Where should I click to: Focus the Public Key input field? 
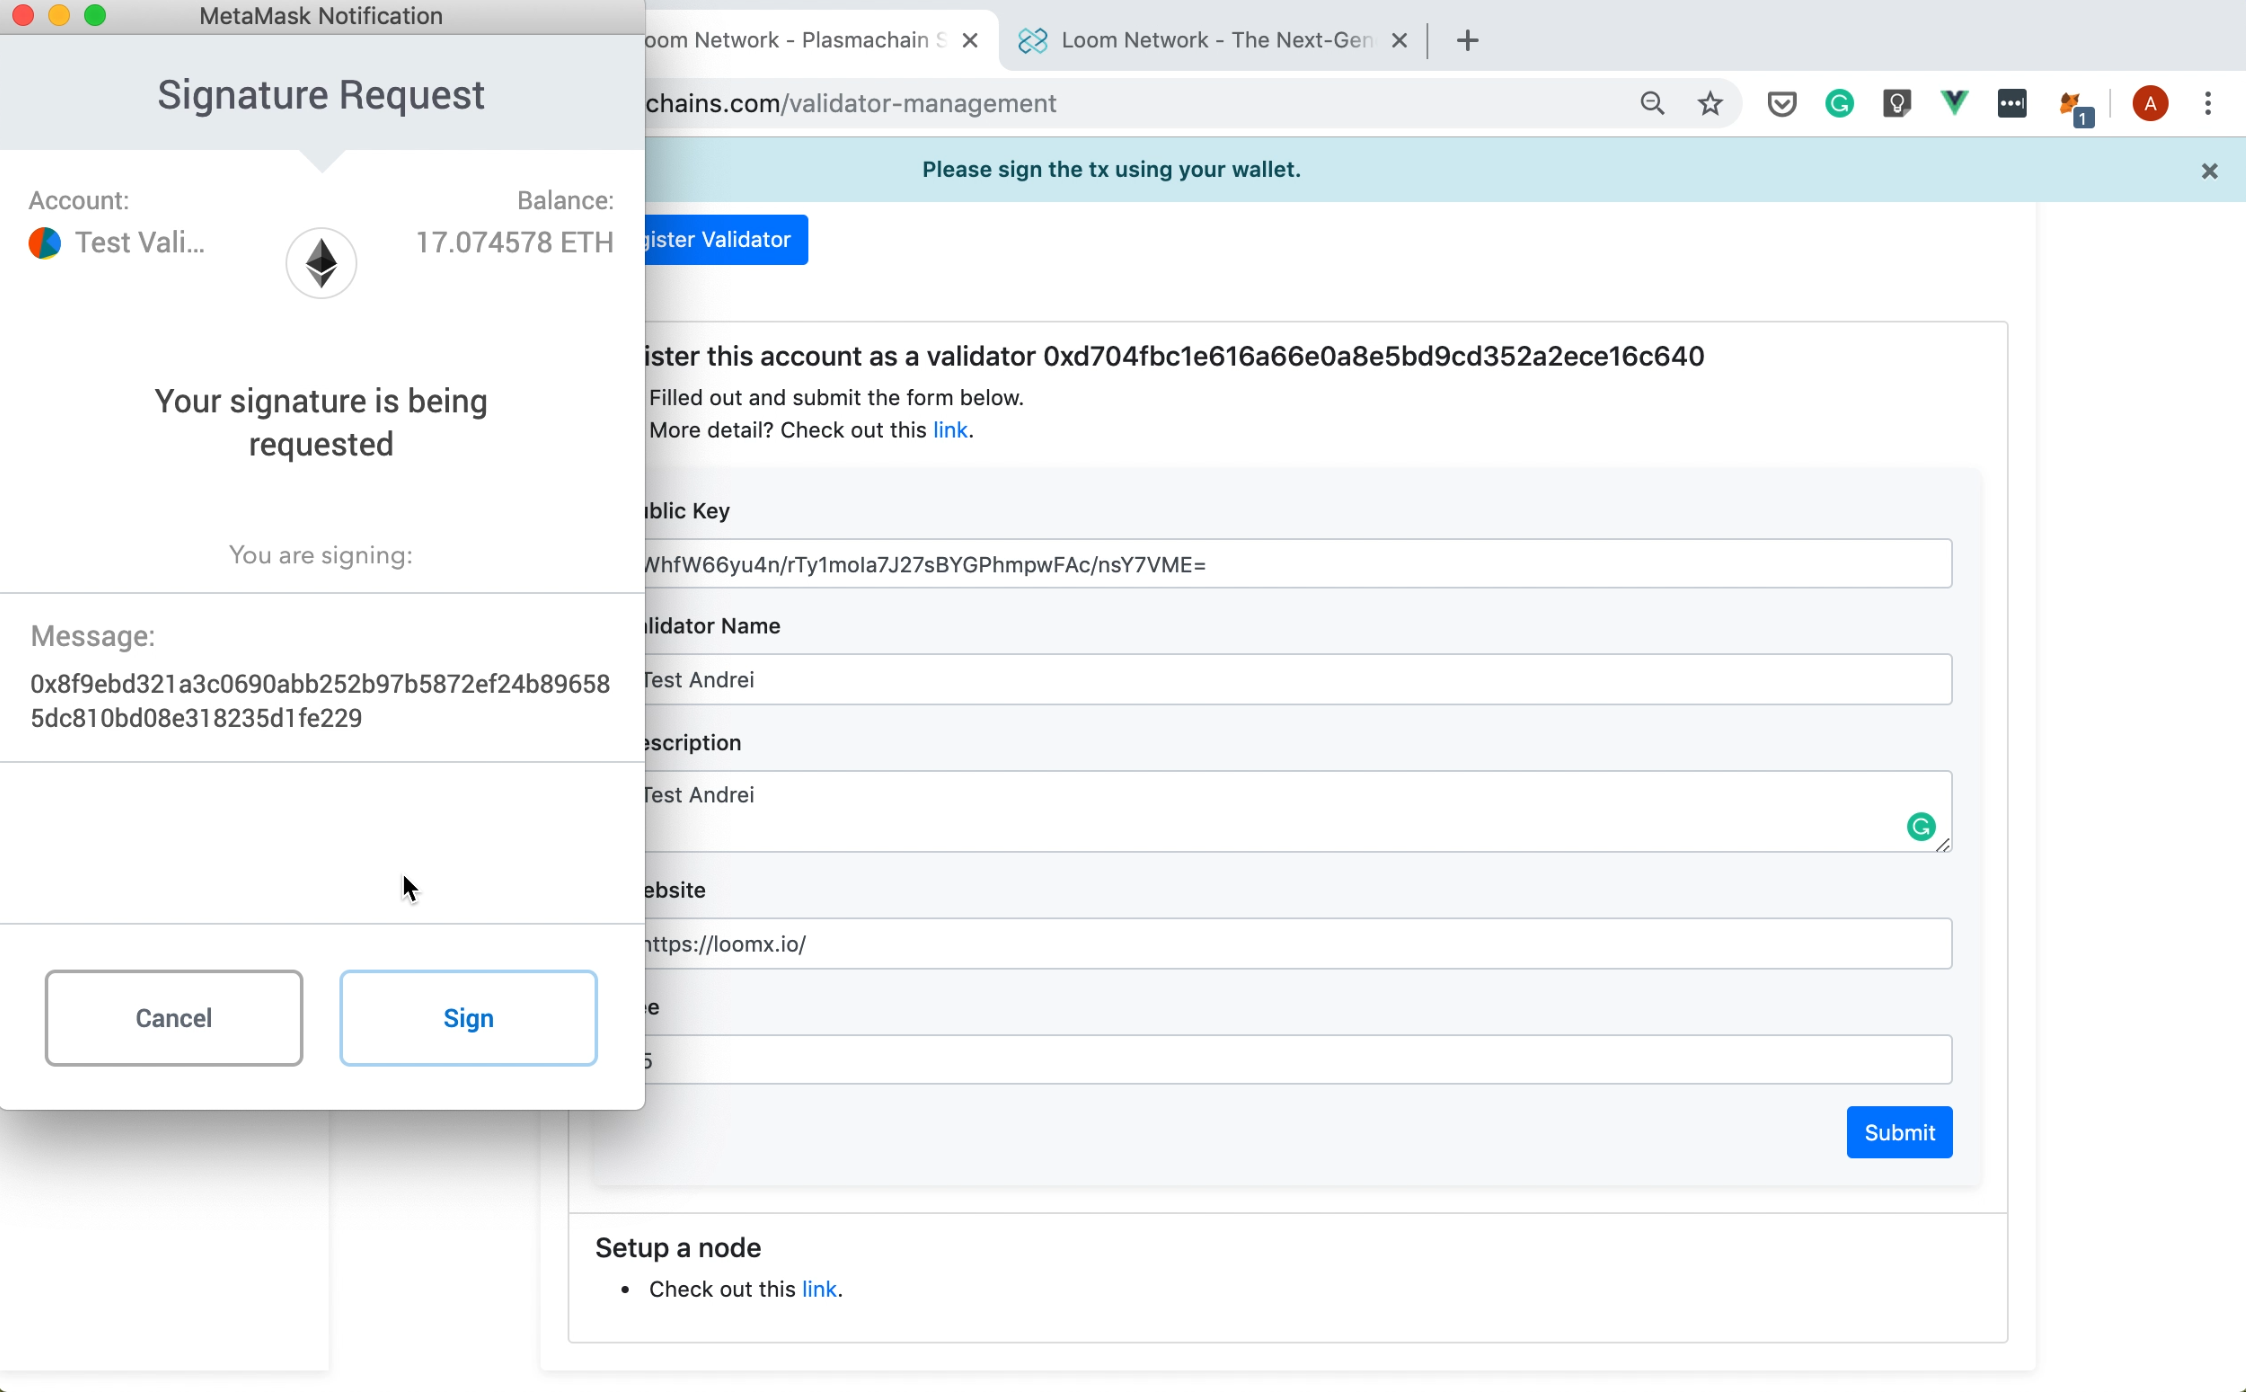(x=1298, y=564)
